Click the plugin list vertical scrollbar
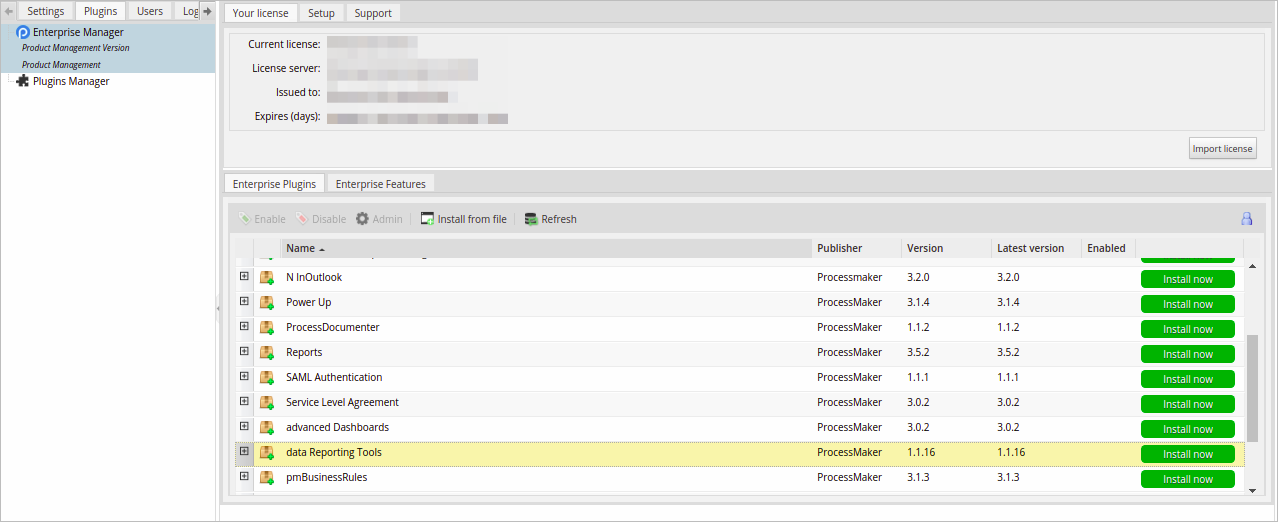The width and height of the screenshot is (1278, 522). click(x=1252, y=388)
